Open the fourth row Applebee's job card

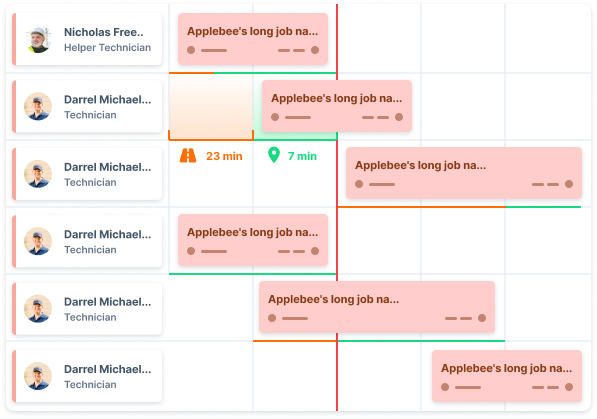pyautogui.click(x=253, y=240)
